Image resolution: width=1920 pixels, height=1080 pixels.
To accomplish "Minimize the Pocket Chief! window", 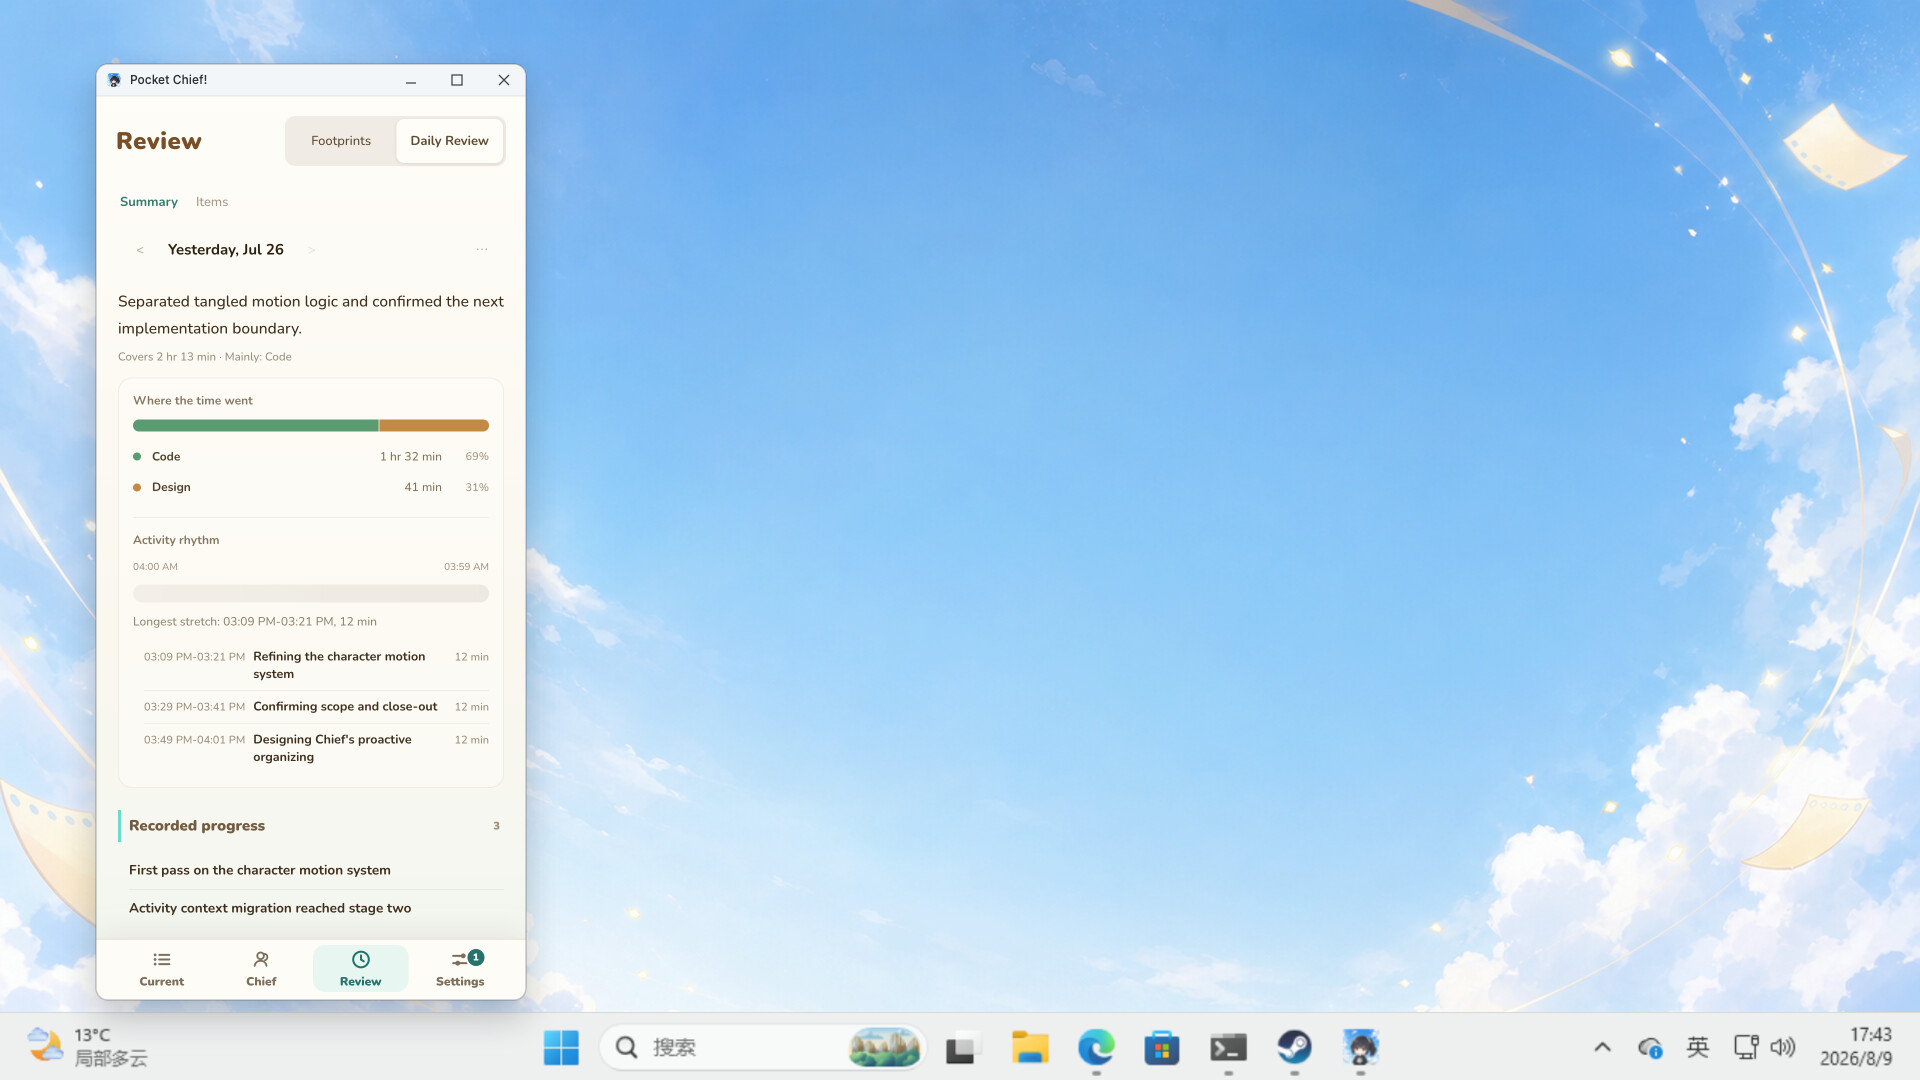I will [x=411, y=80].
